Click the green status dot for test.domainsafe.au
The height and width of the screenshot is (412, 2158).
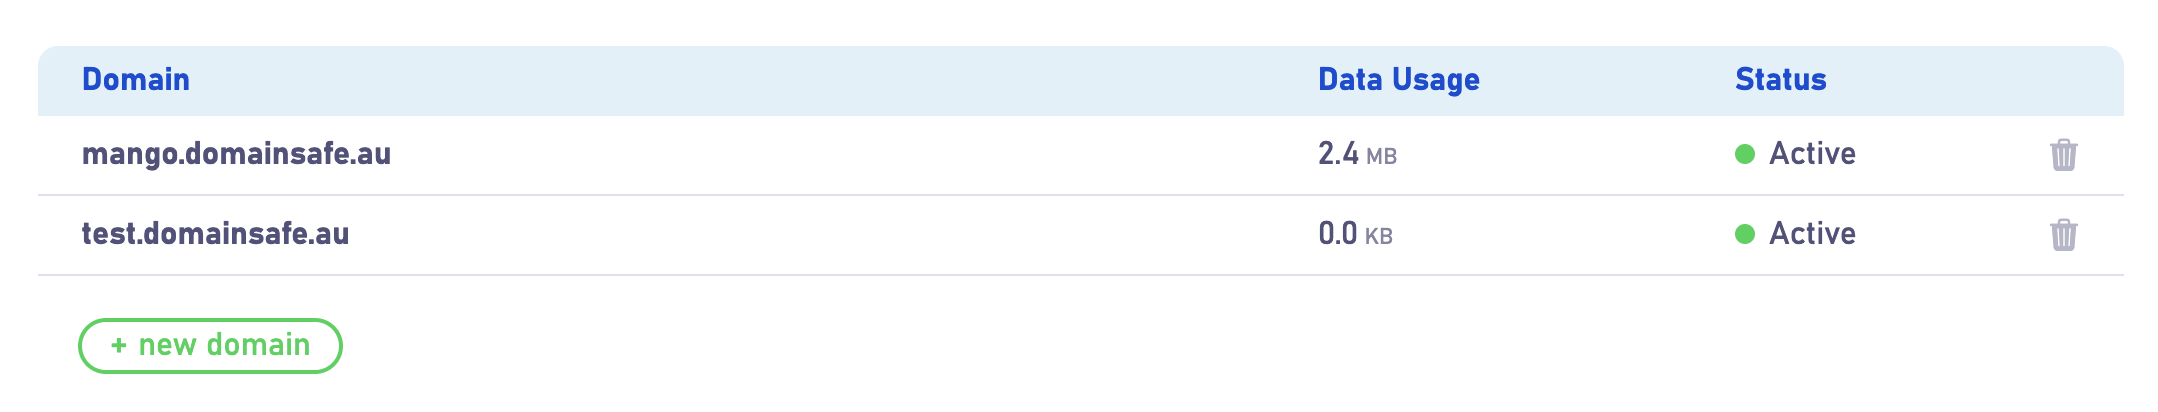click(1745, 234)
